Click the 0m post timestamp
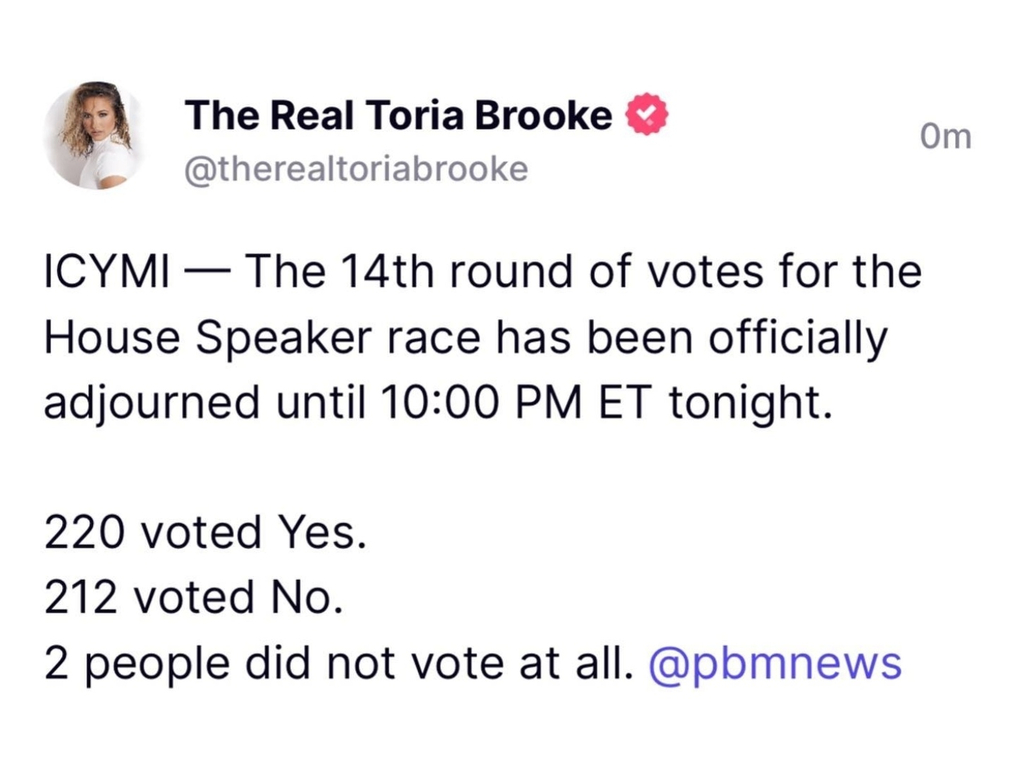This screenshot has width=1015, height=765. pos(944,136)
